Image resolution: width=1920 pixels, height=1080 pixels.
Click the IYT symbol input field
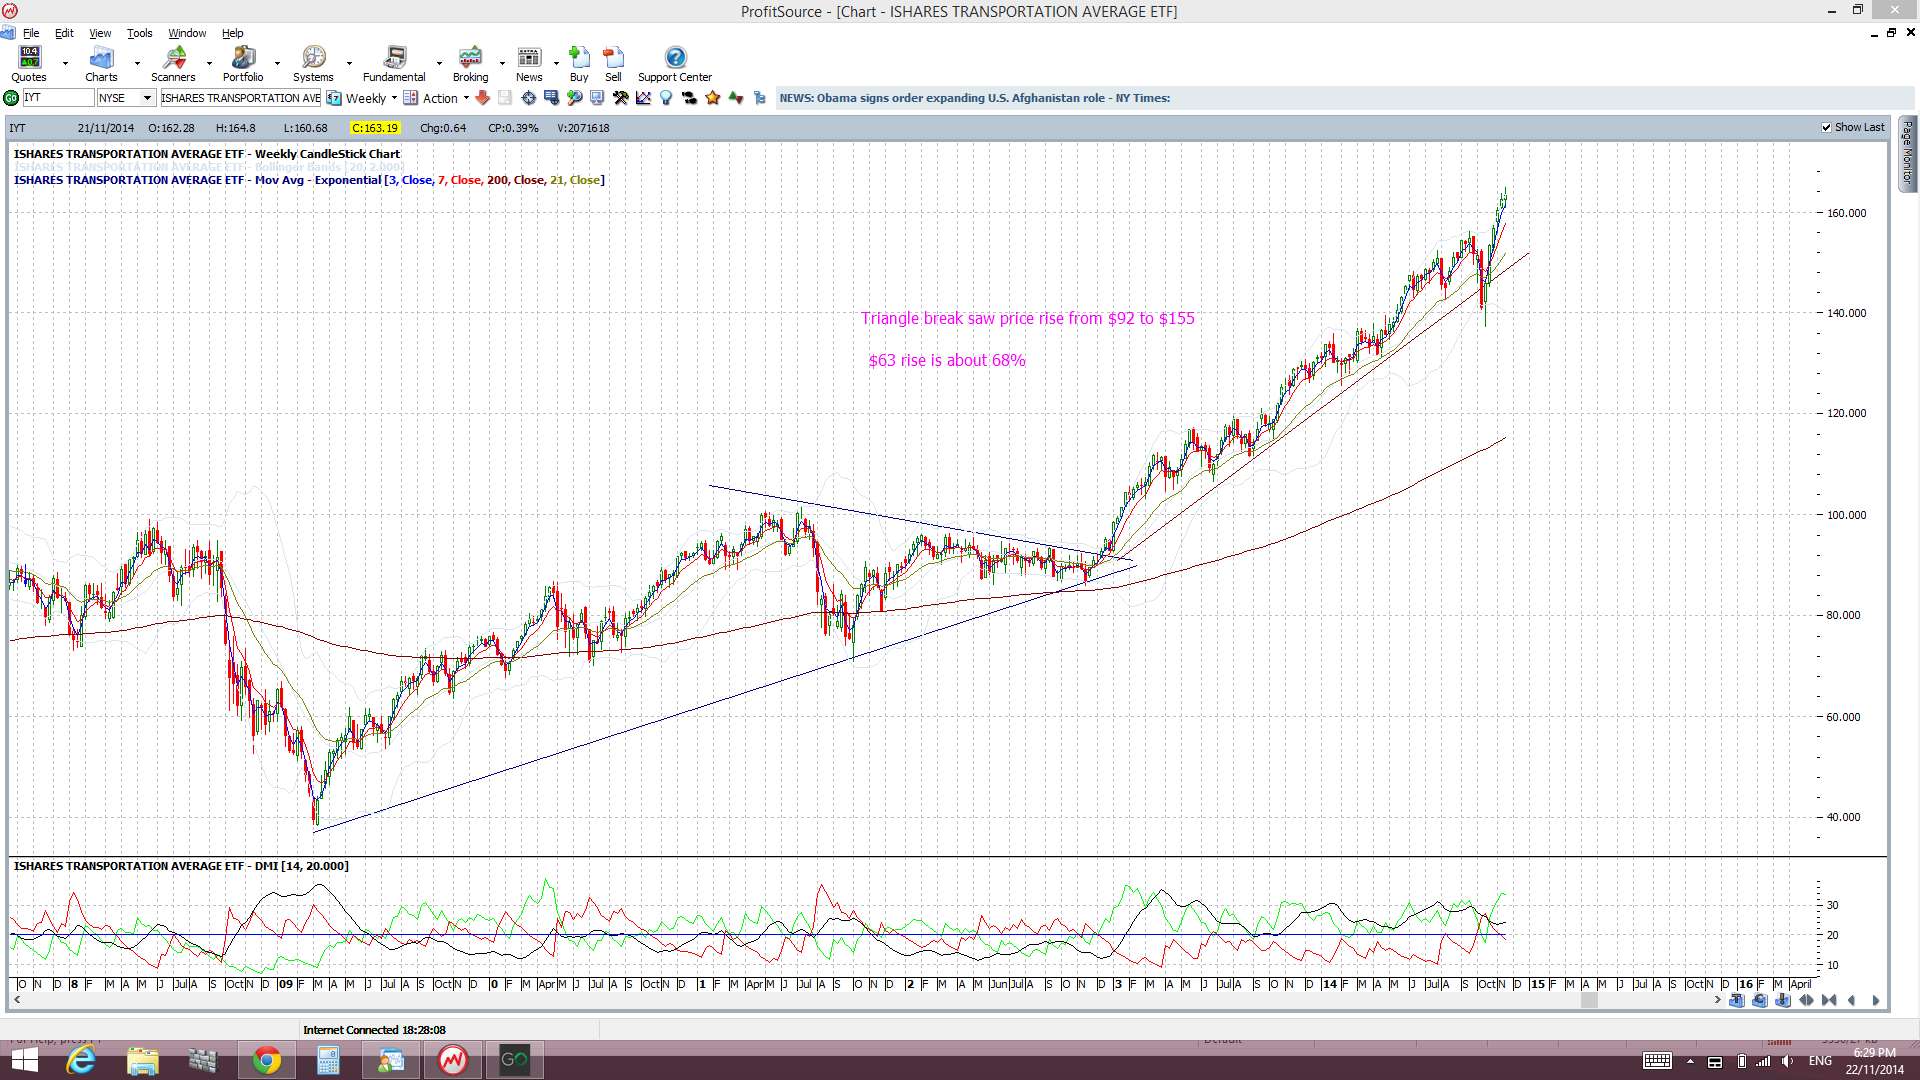57,98
